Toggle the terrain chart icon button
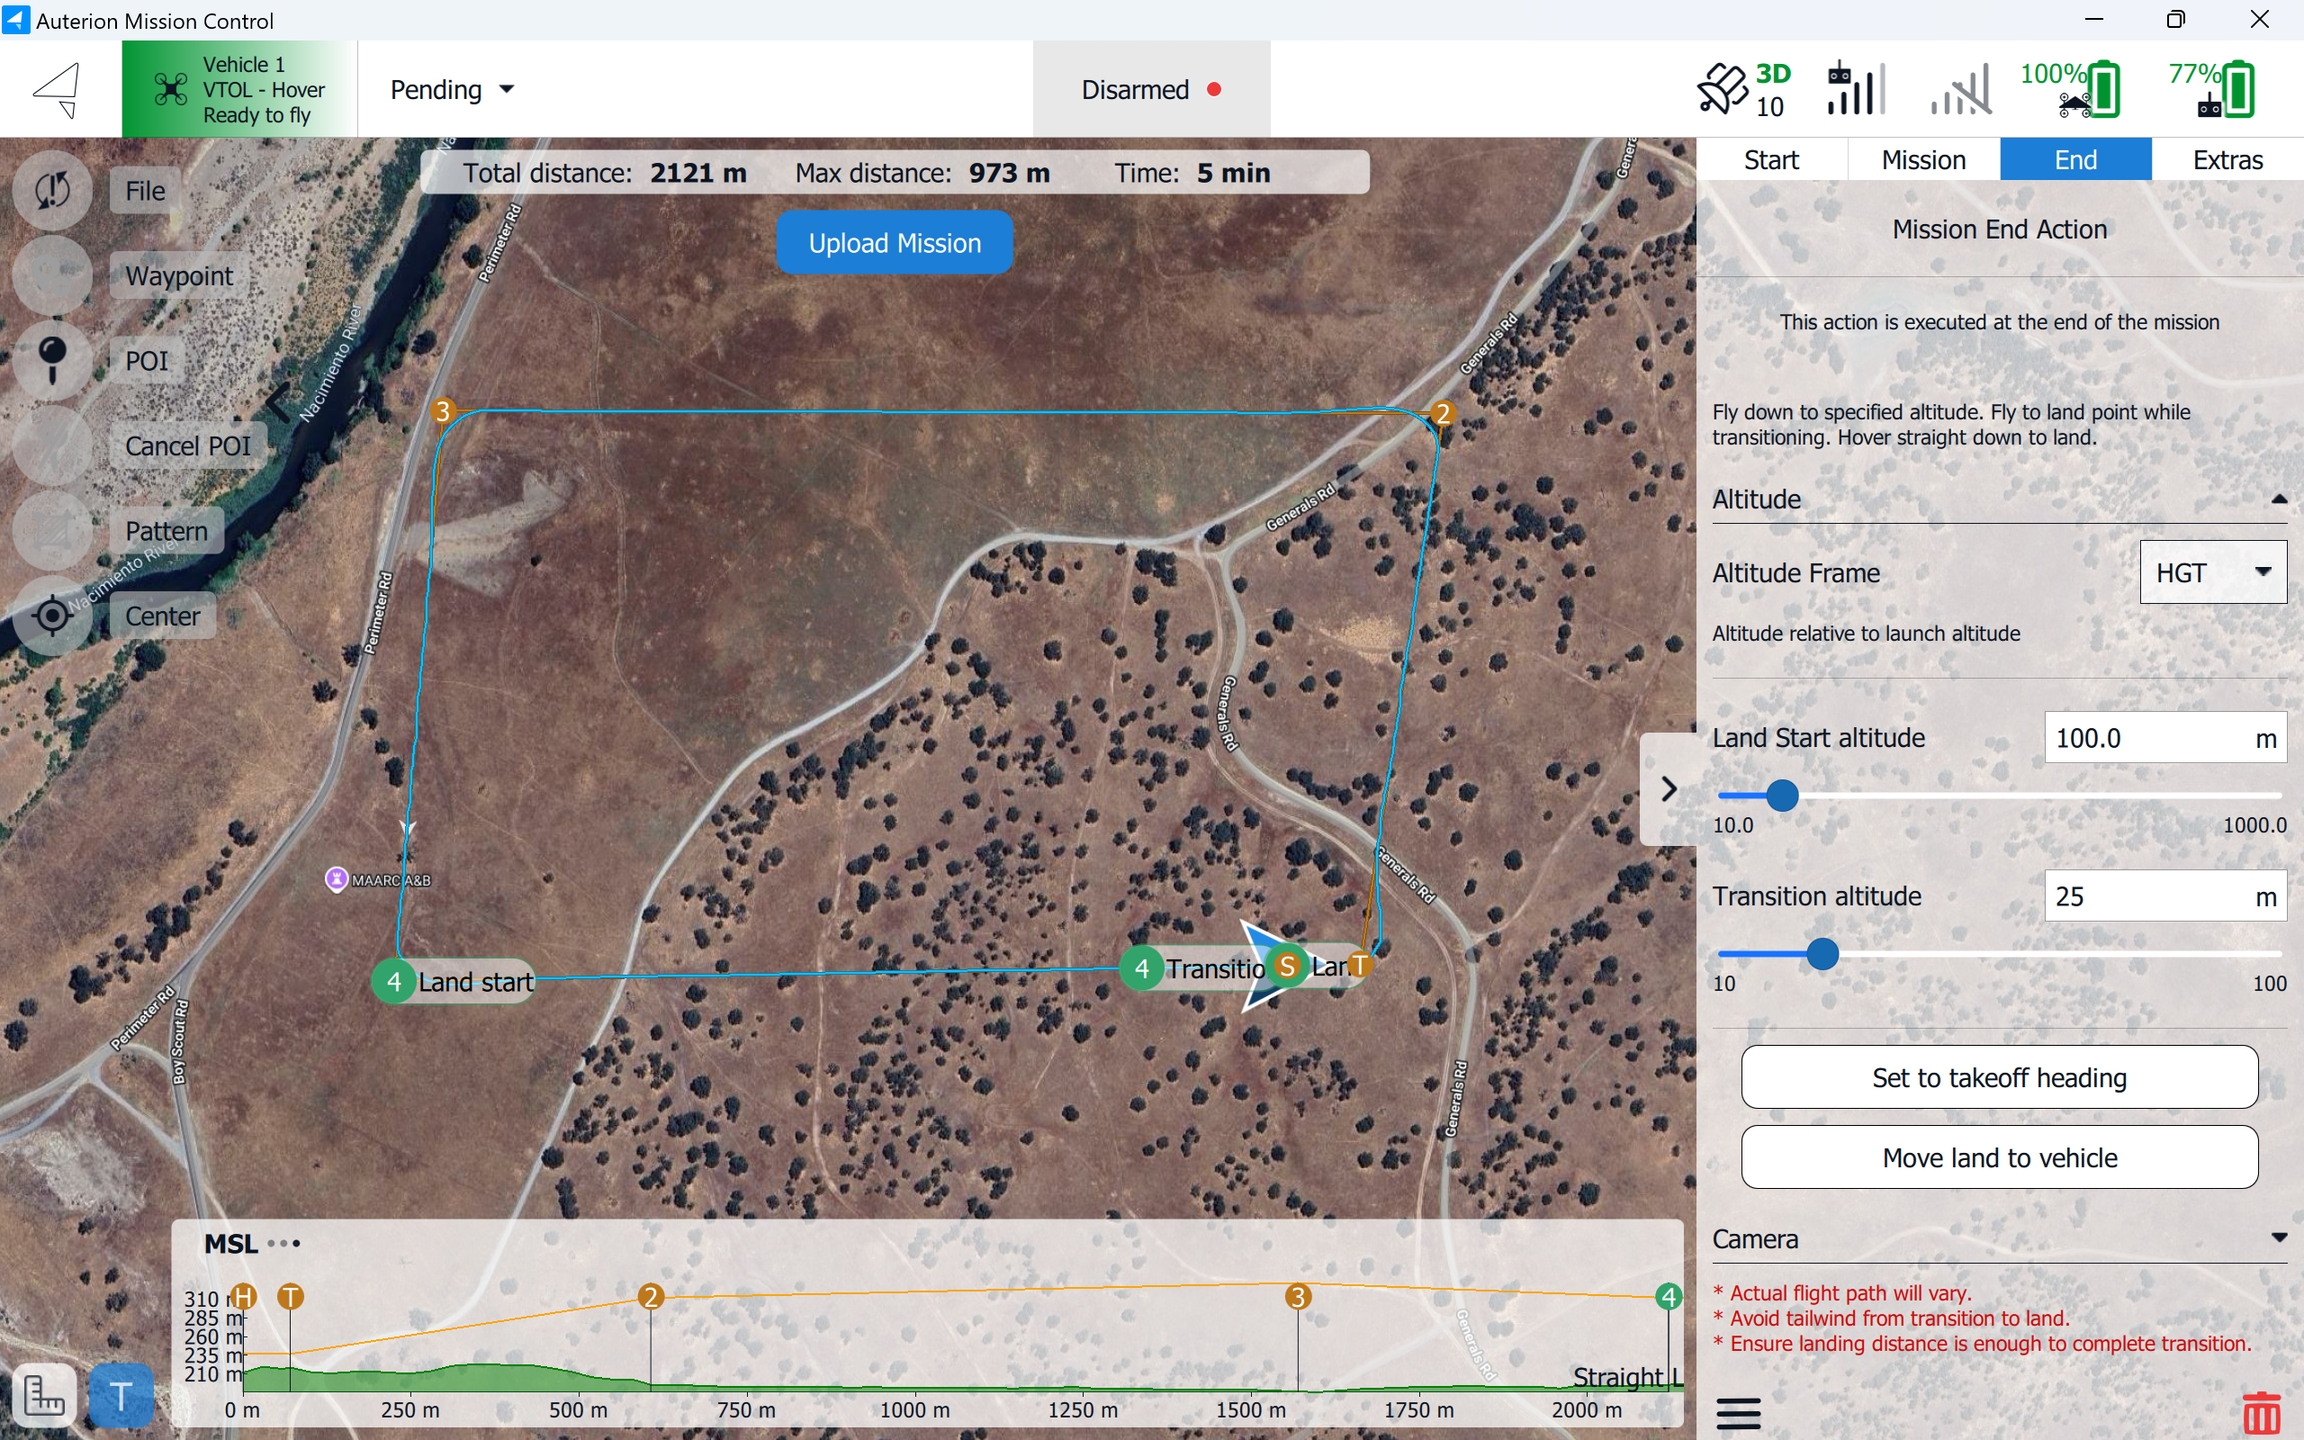The image size is (2304, 1440). [44, 1396]
